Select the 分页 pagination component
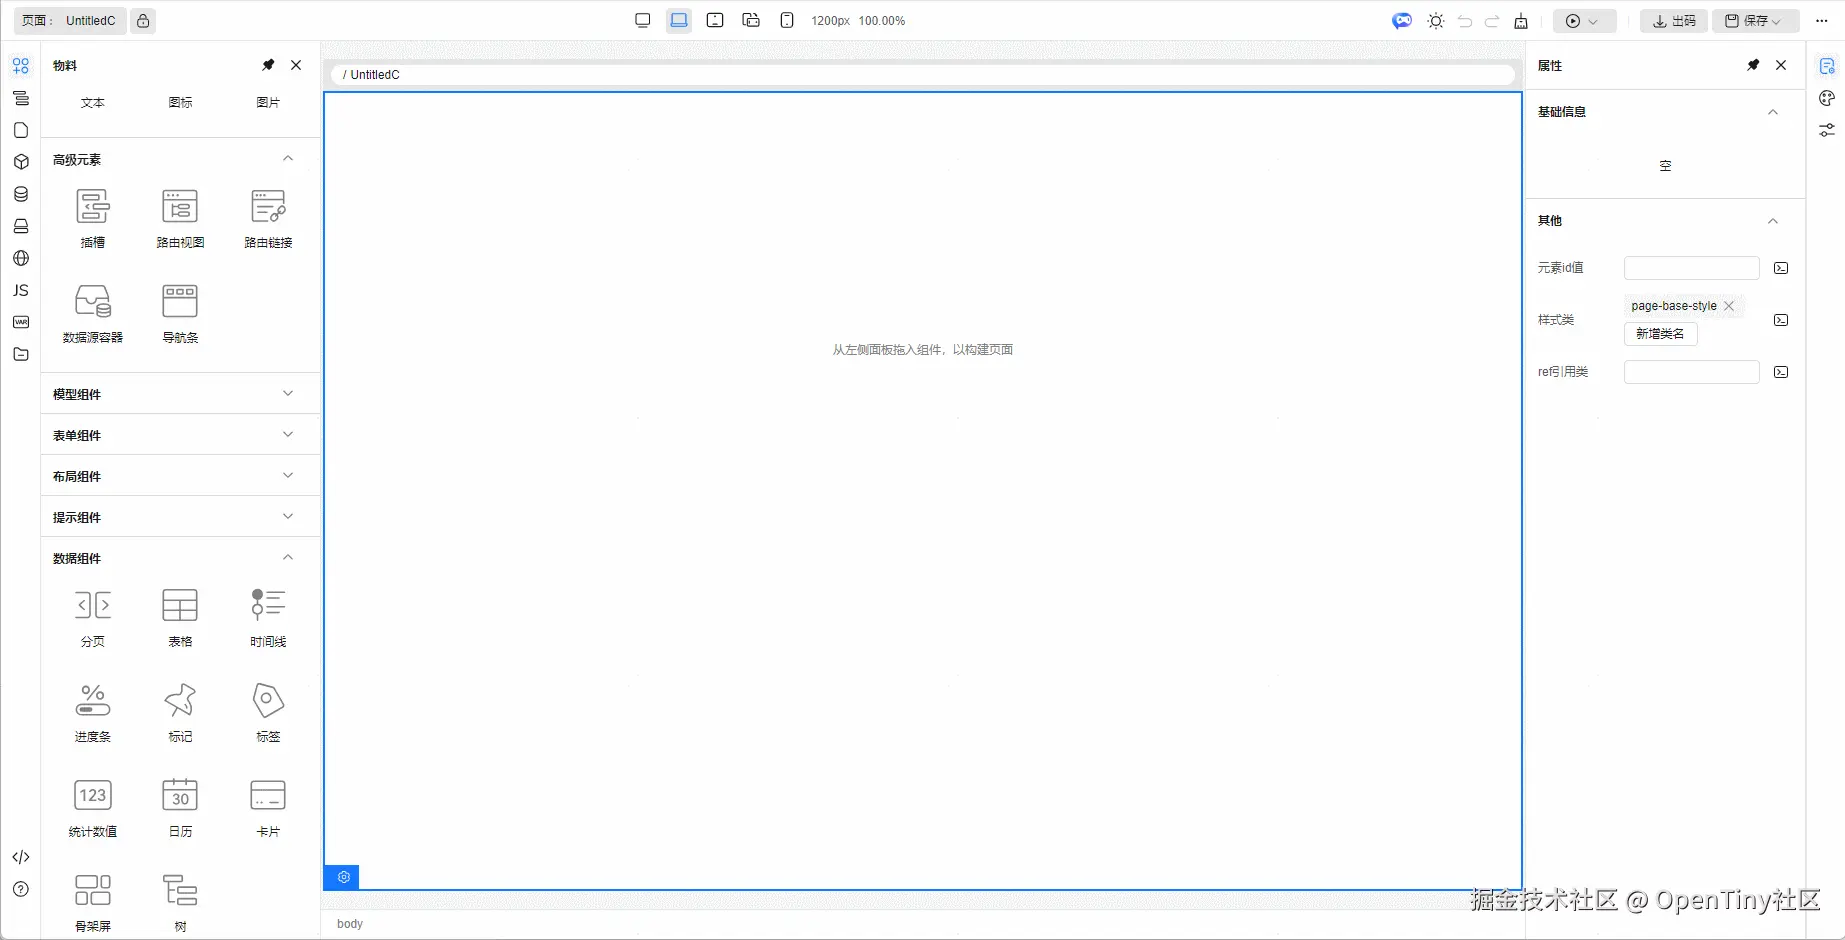Viewport: 1845px width, 940px height. (93, 617)
